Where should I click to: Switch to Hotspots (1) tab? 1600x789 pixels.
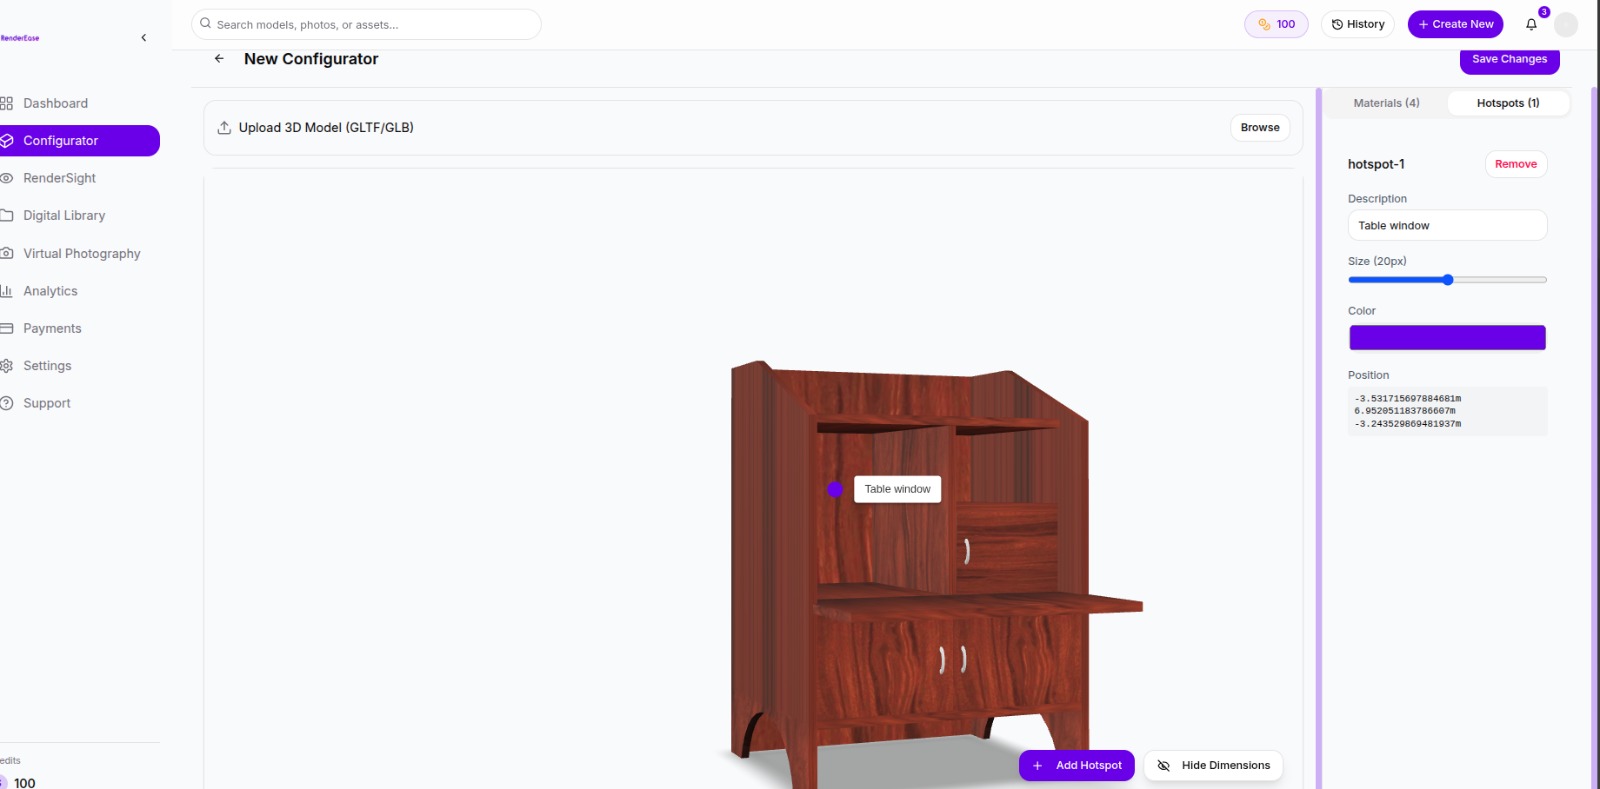1508,103
